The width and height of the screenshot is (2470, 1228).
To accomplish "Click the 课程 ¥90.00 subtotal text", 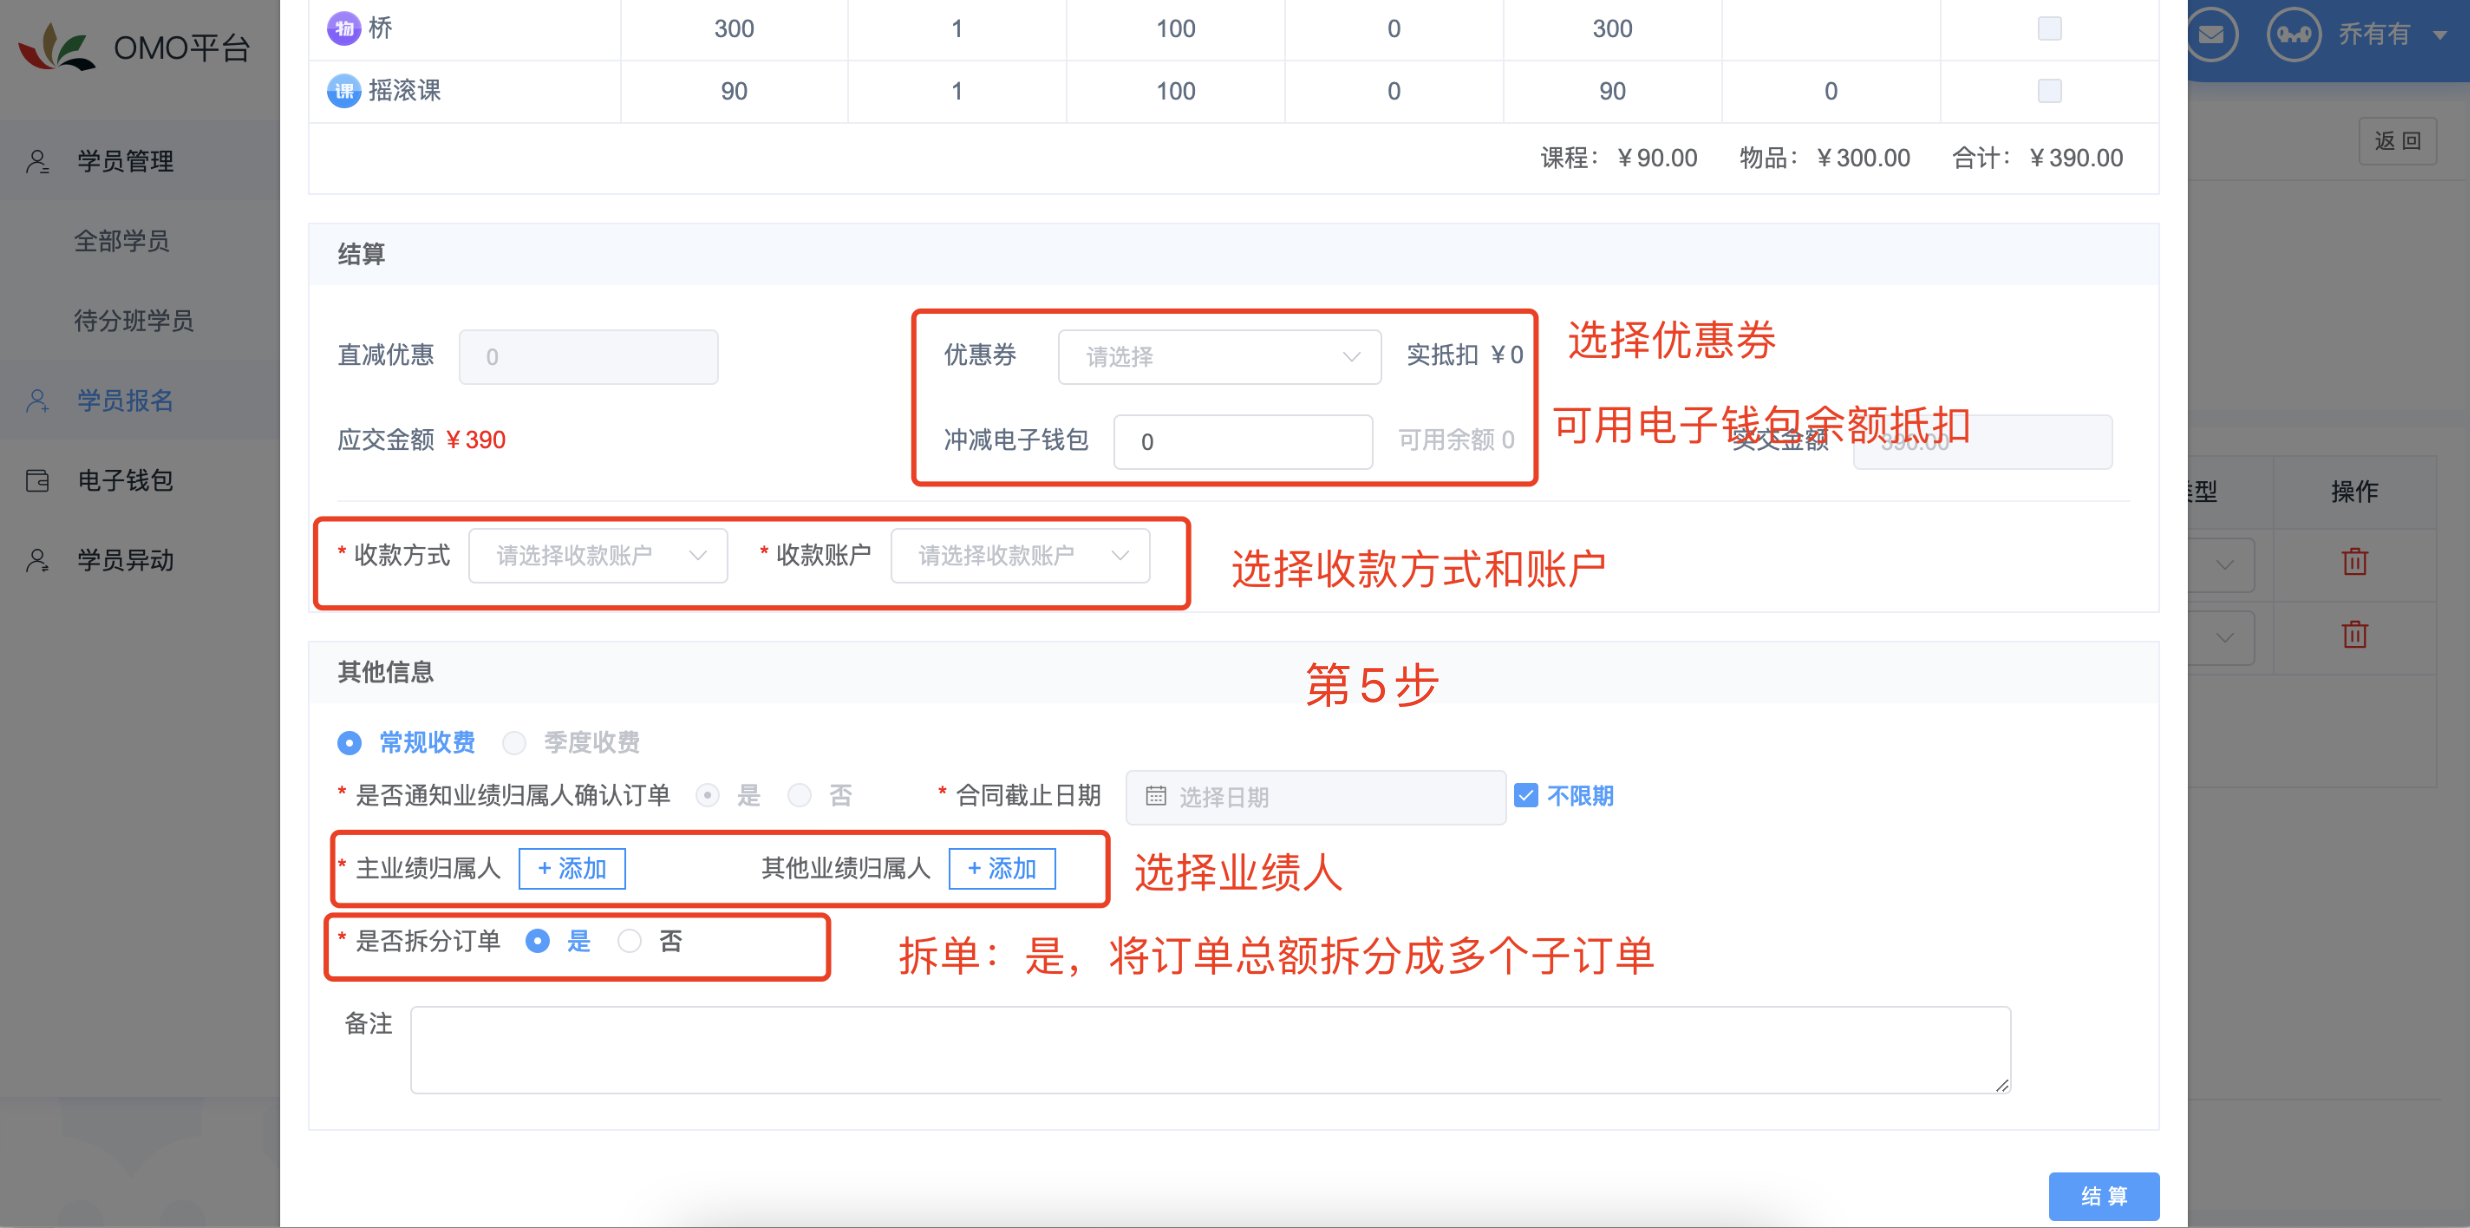I will 1618,158.
